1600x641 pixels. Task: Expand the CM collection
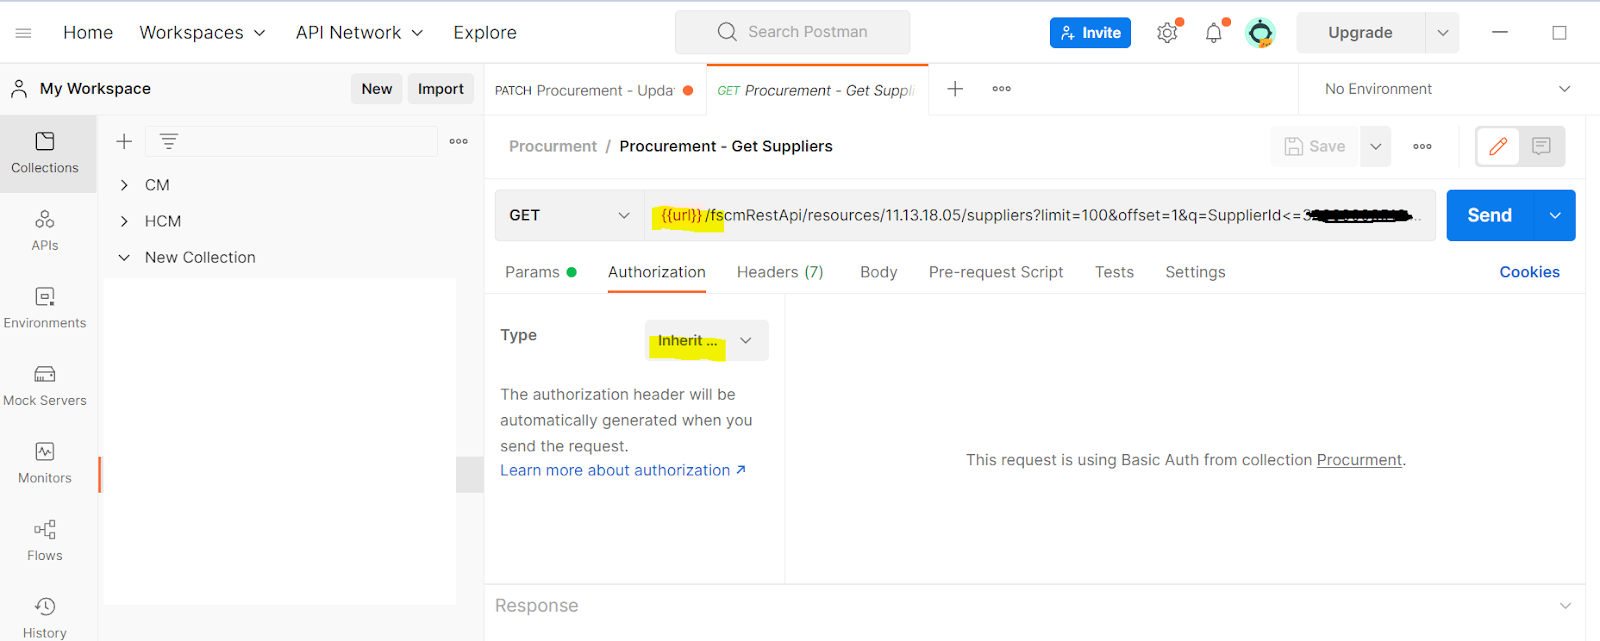(124, 185)
